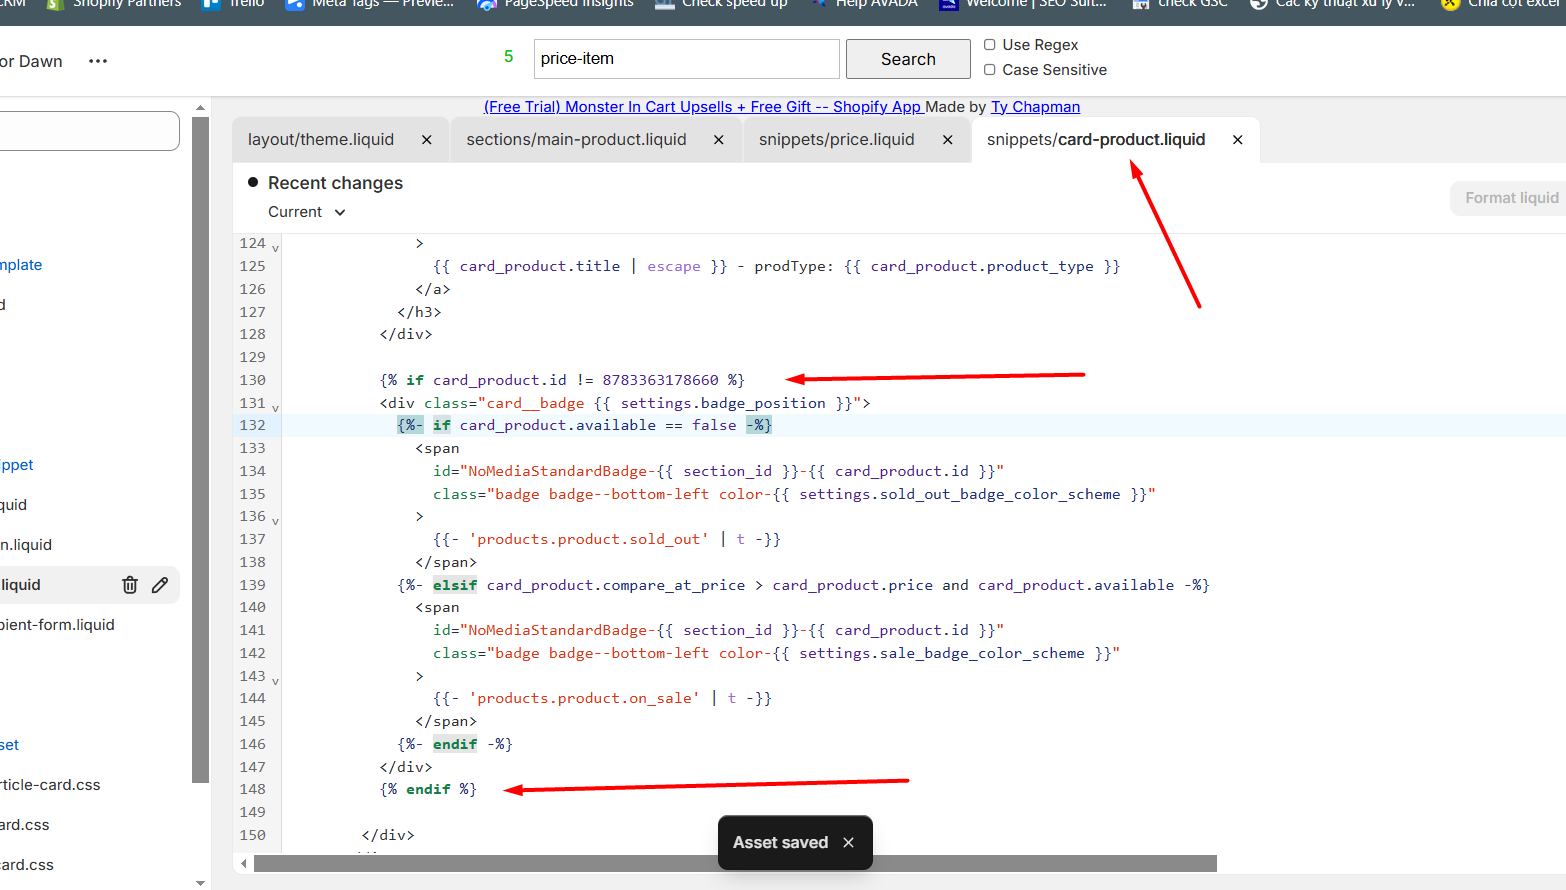Image resolution: width=1566 pixels, height=890 pixels.
Task: Open the Ty Chapman link
Action: [x=1035, y=107]
